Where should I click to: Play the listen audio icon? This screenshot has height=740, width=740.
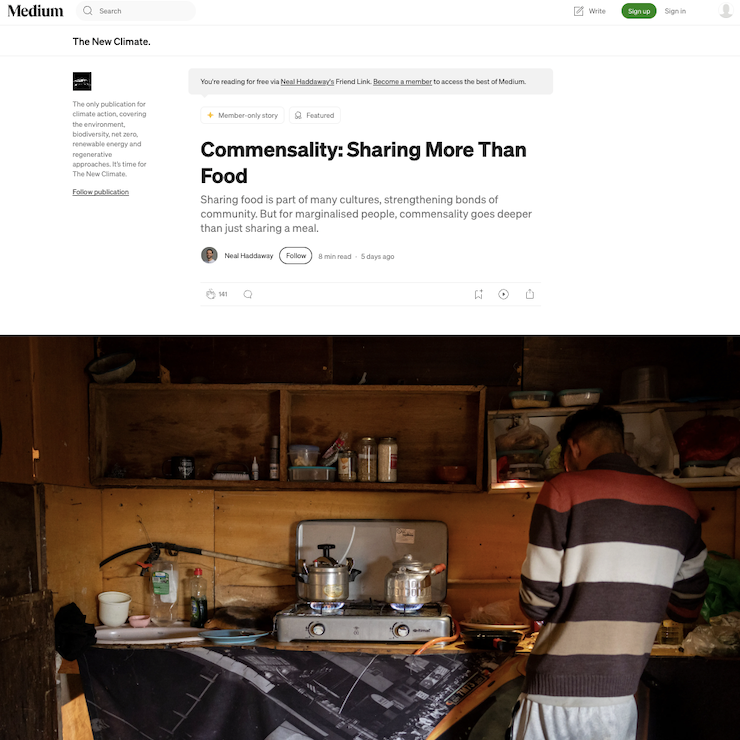[504, 294]
